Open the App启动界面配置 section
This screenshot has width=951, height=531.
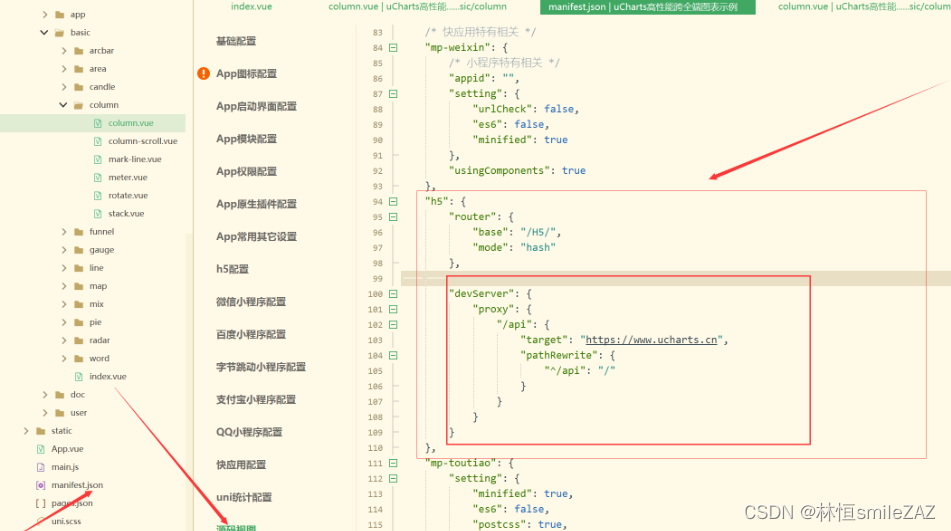[x=257, y=107]
